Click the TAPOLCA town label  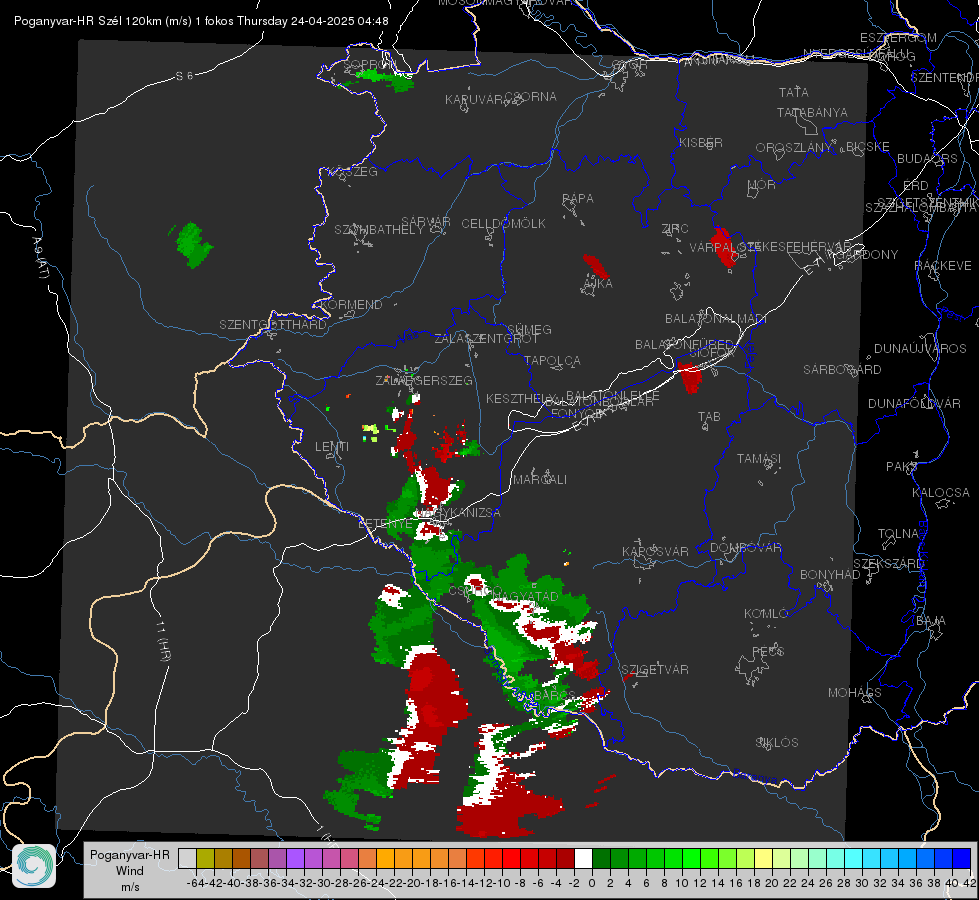tap(552, 360)
